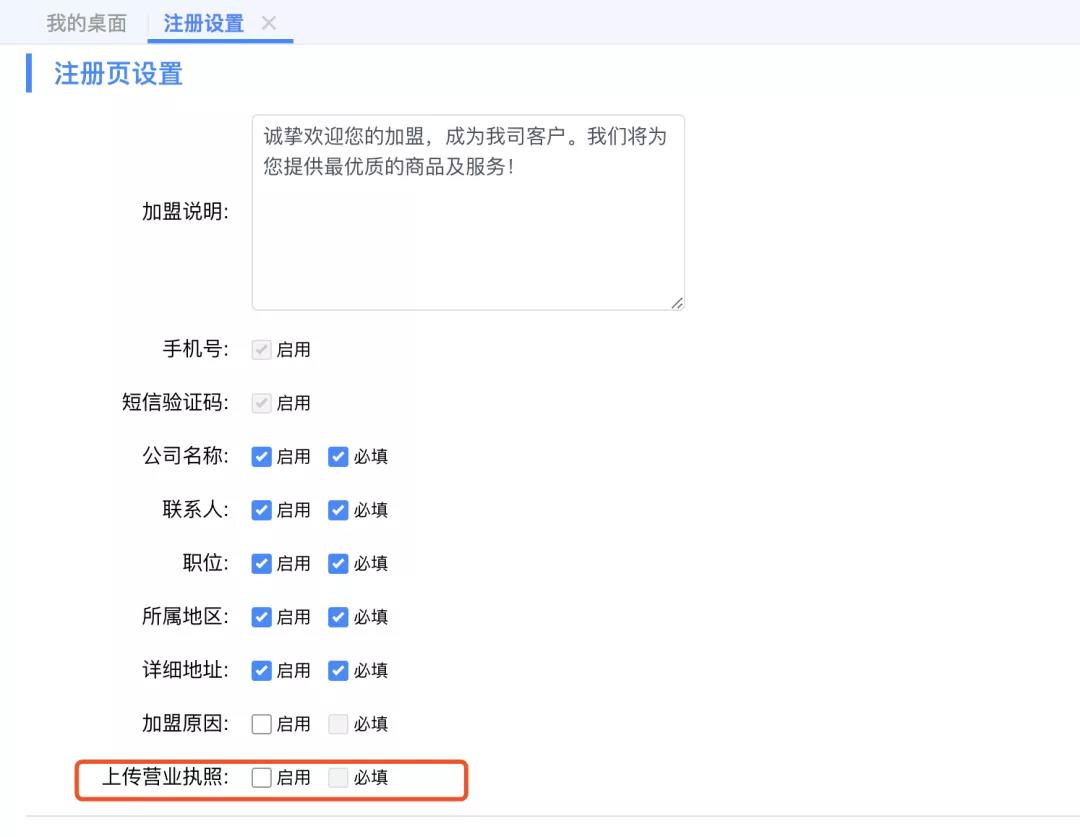Click the 短信验证码 启用 checkbox

click(x=262, y=403)
